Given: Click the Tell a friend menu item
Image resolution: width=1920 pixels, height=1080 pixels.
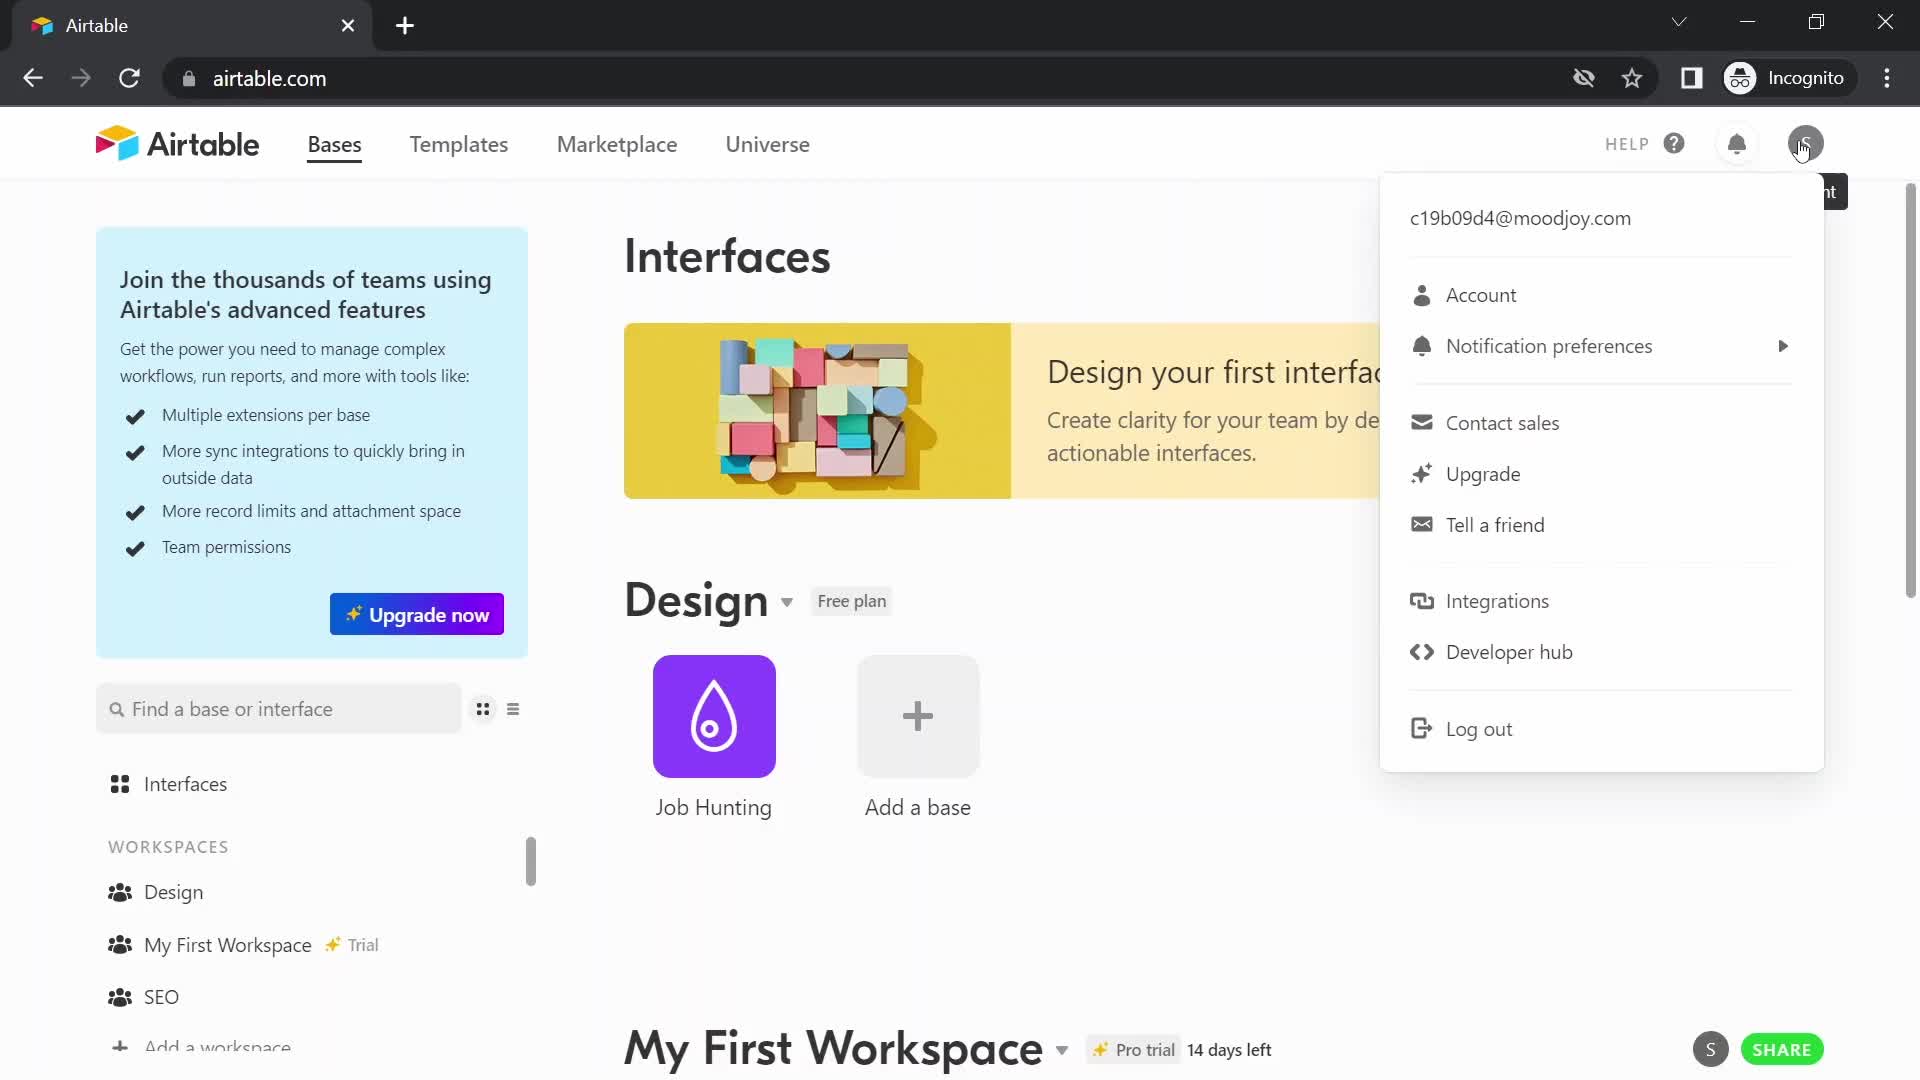Looking at the screenshot, I should 1495,524.
